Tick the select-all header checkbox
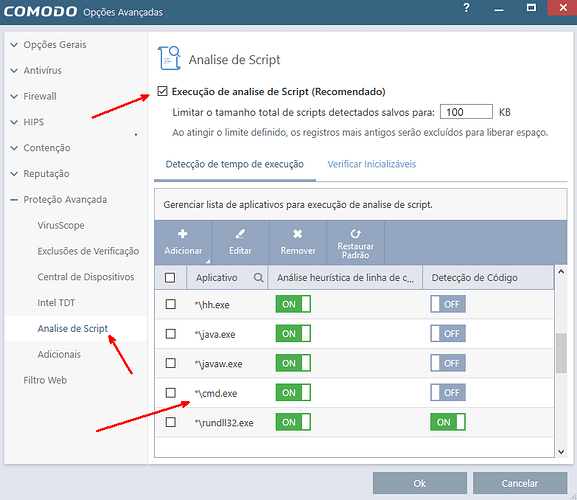The width and height of the screenshot is (577, 500). (170, 278)
